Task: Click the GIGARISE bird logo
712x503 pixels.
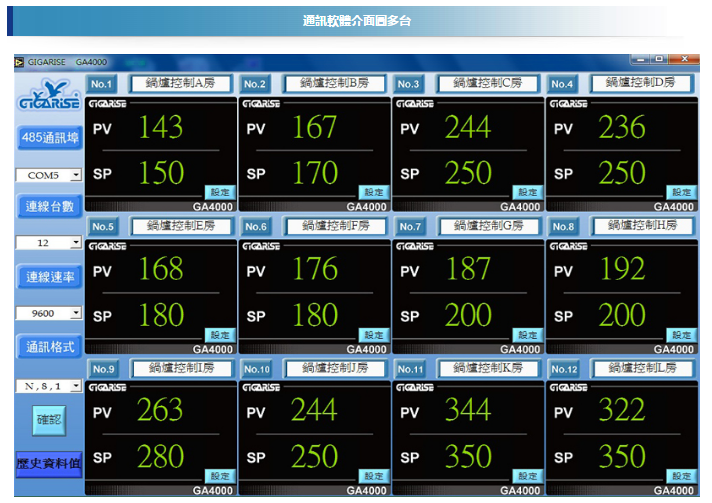Action: click(x=49, y=94)
